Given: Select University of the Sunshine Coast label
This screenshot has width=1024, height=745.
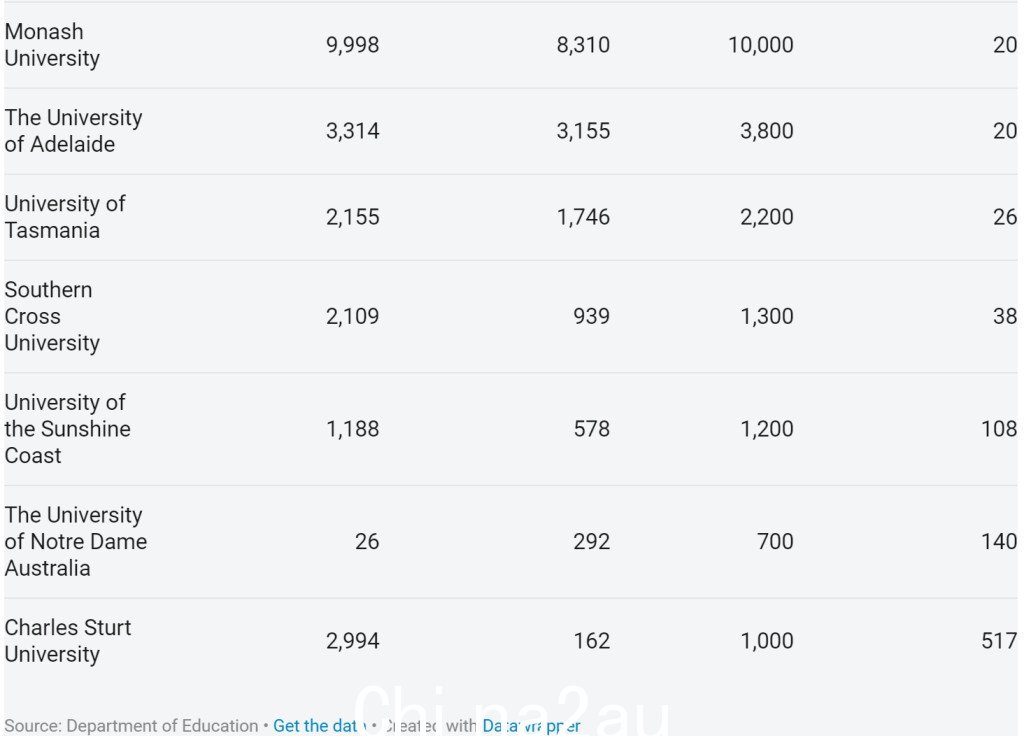Looking at the screenshot, I should coord(67,428).
